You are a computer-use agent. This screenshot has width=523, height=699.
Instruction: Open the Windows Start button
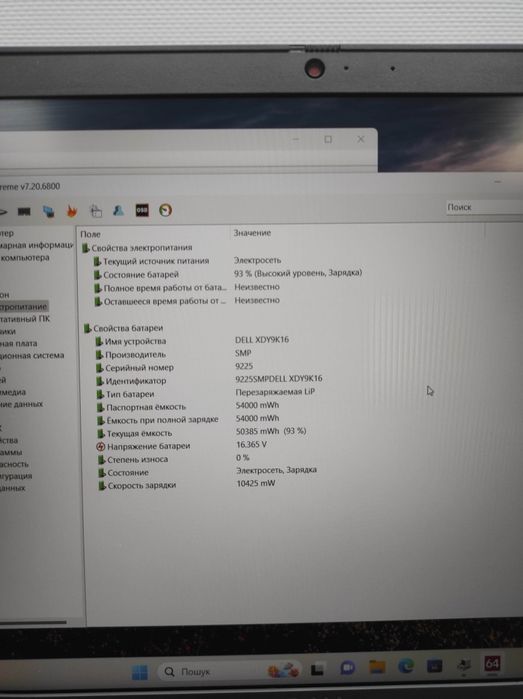click(140, 672)
